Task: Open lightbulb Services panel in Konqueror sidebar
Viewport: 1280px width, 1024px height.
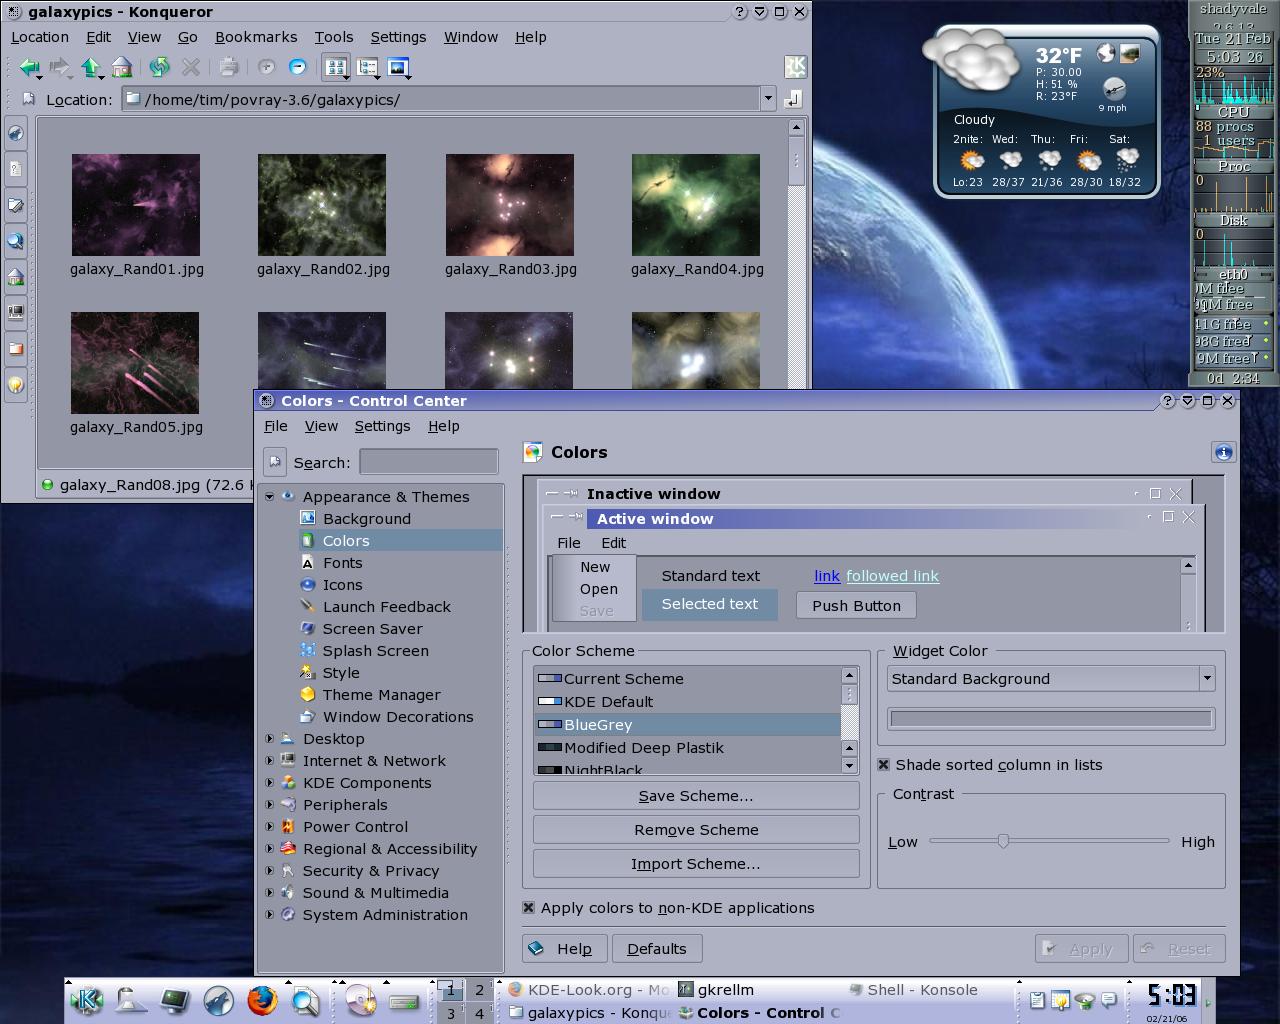Action: click(x=16, y=385)
